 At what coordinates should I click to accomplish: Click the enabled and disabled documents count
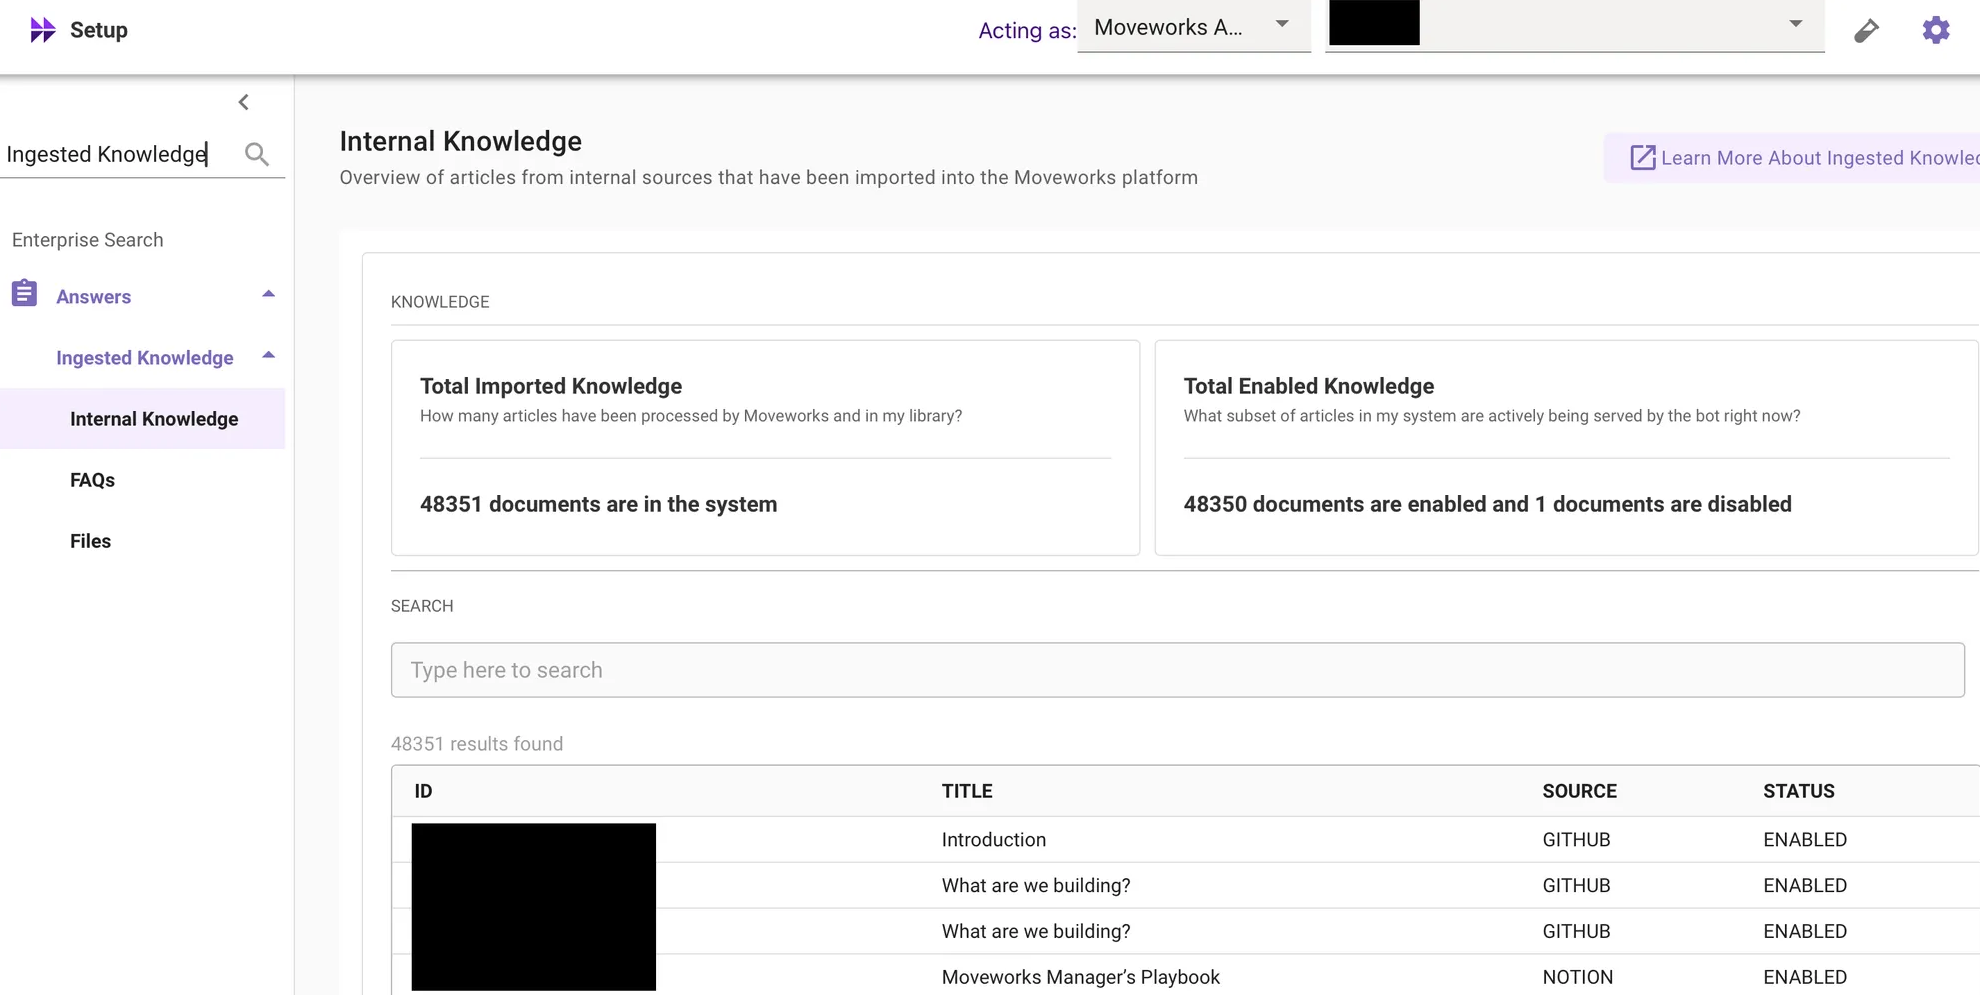click(1487, 504)
